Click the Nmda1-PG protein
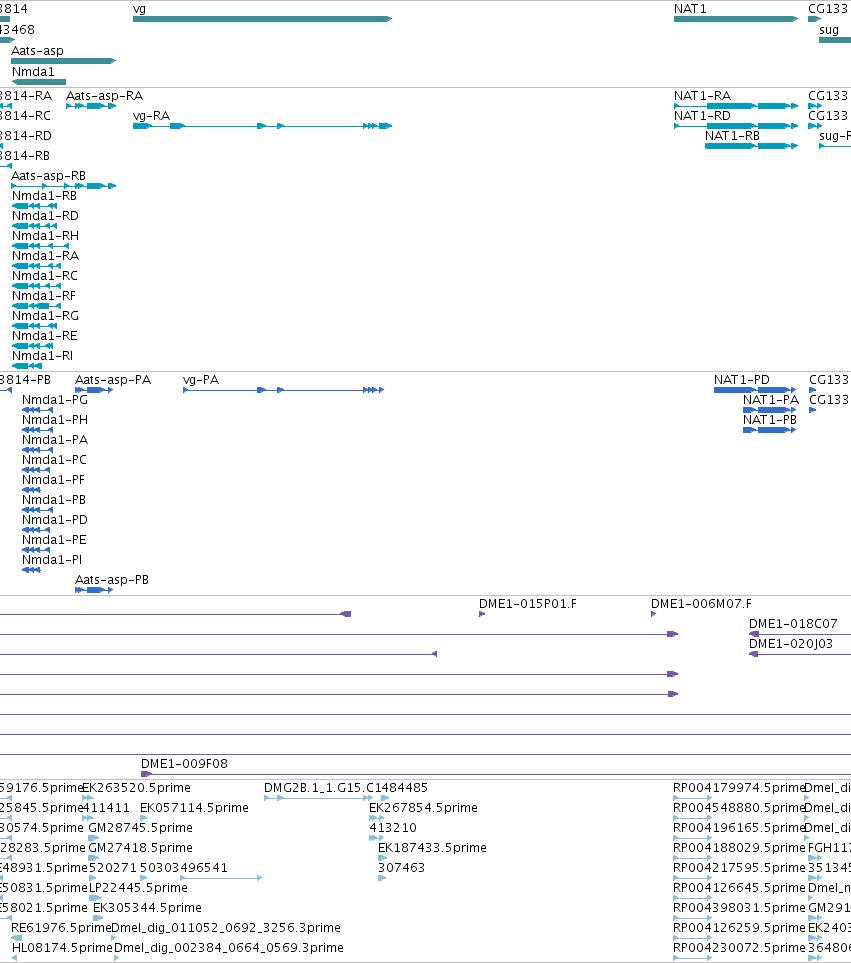851x963 pixels. (37, 410)
